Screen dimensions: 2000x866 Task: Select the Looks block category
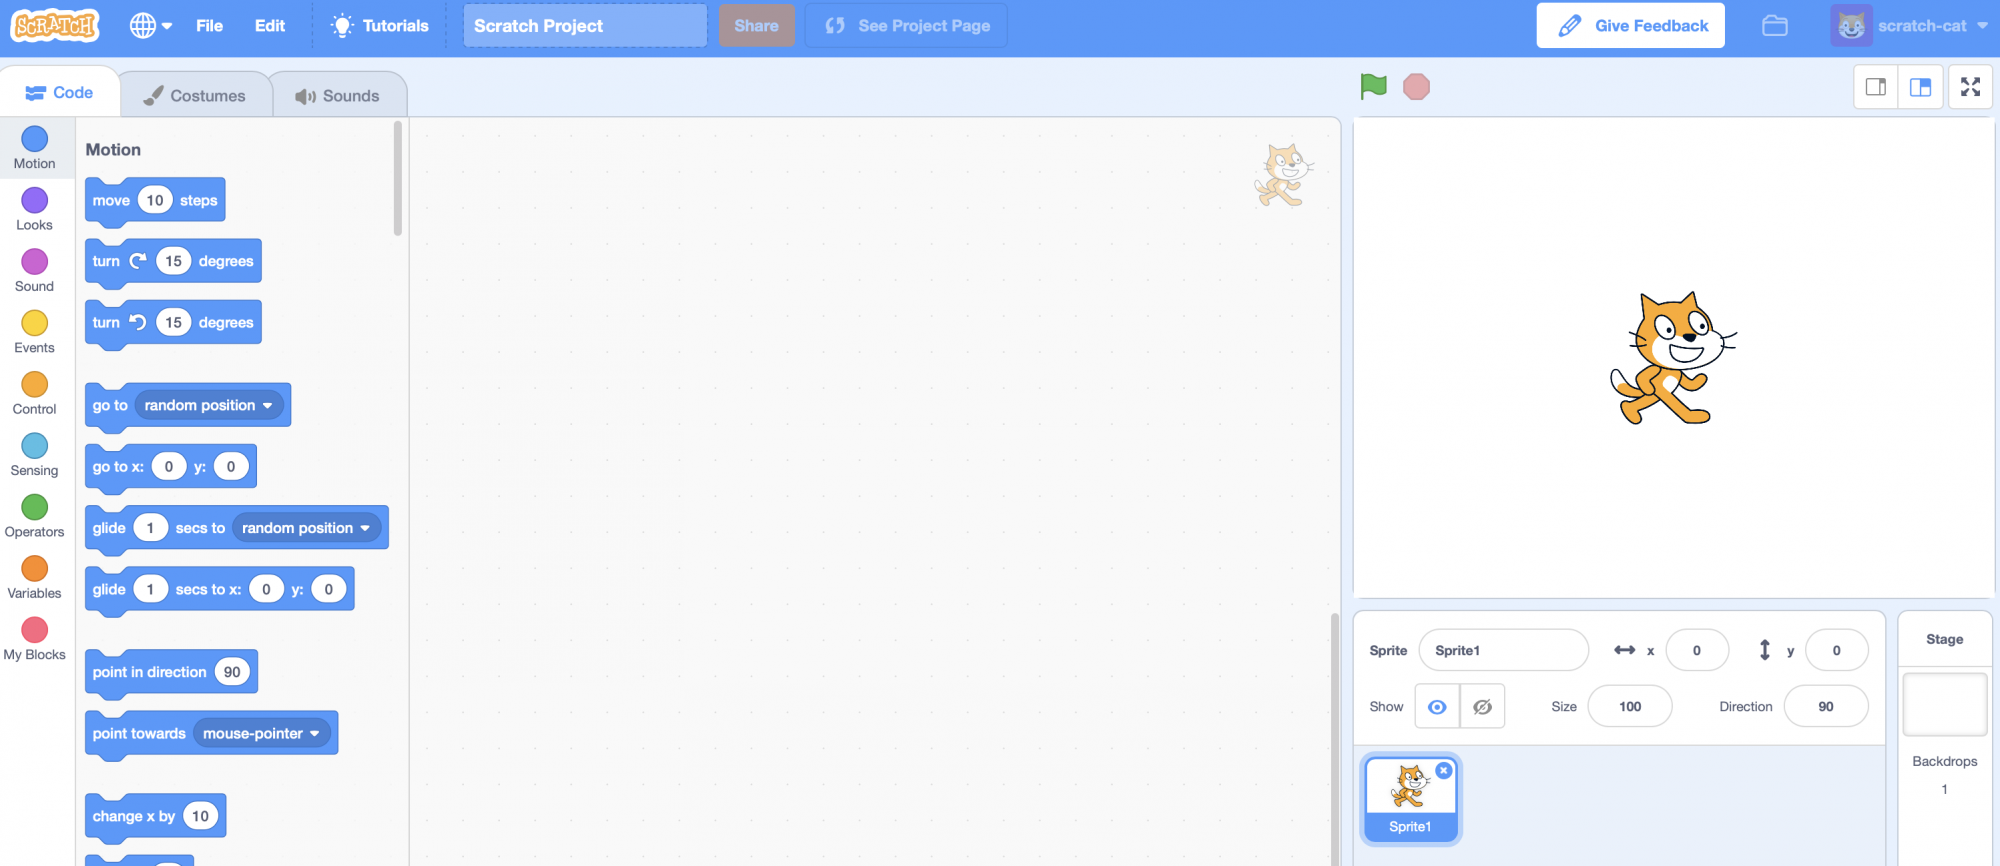(x=35, y=209)
